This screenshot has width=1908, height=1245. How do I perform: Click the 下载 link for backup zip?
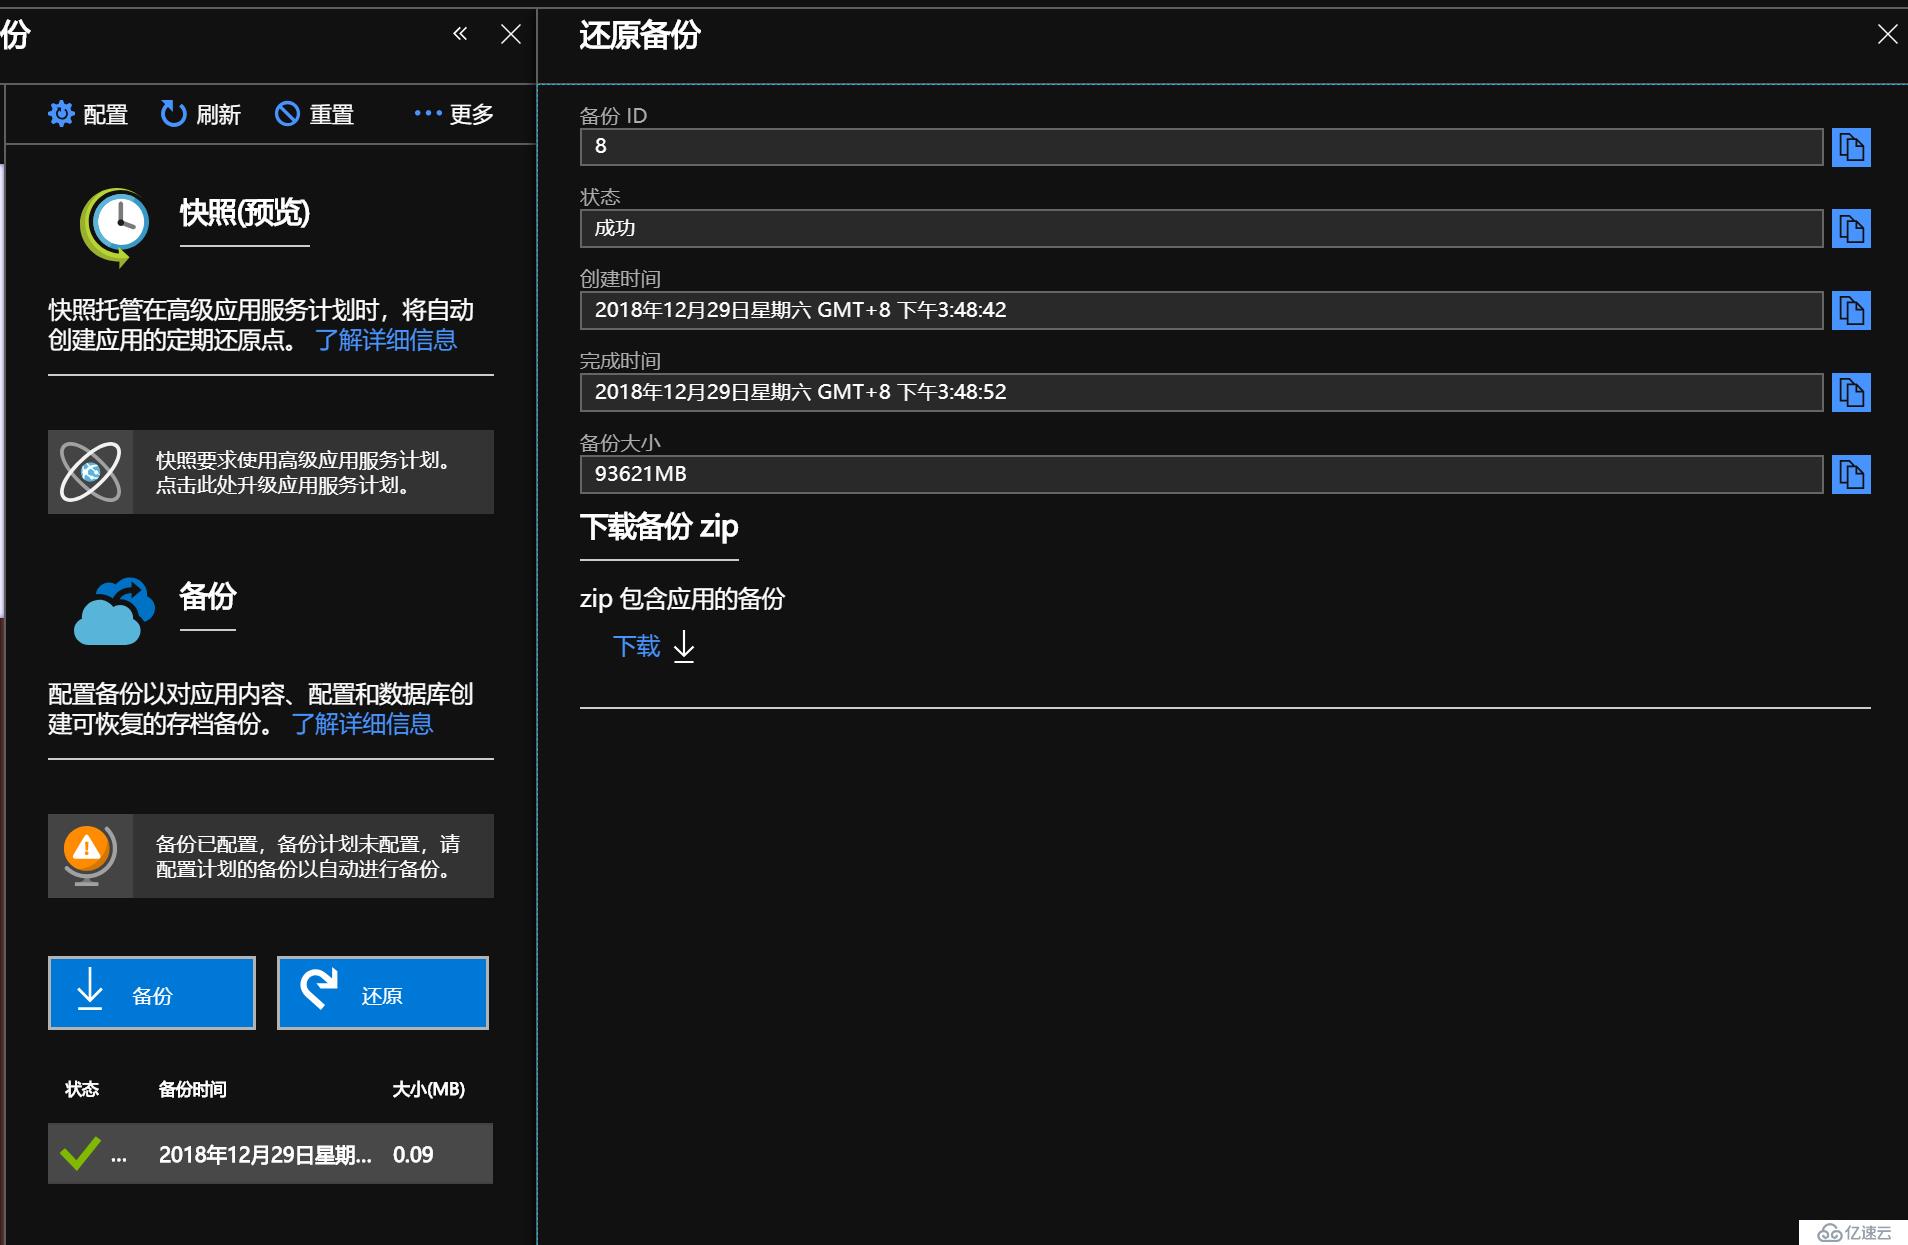pos(636,646)
